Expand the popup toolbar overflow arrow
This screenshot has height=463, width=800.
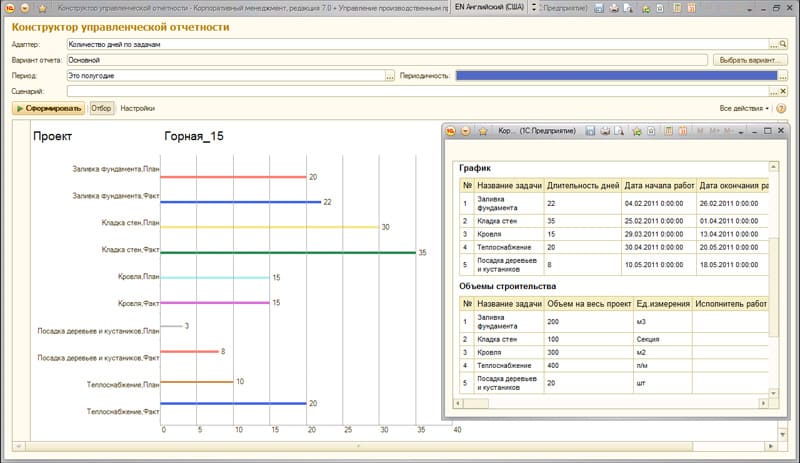tap(741, 132)
